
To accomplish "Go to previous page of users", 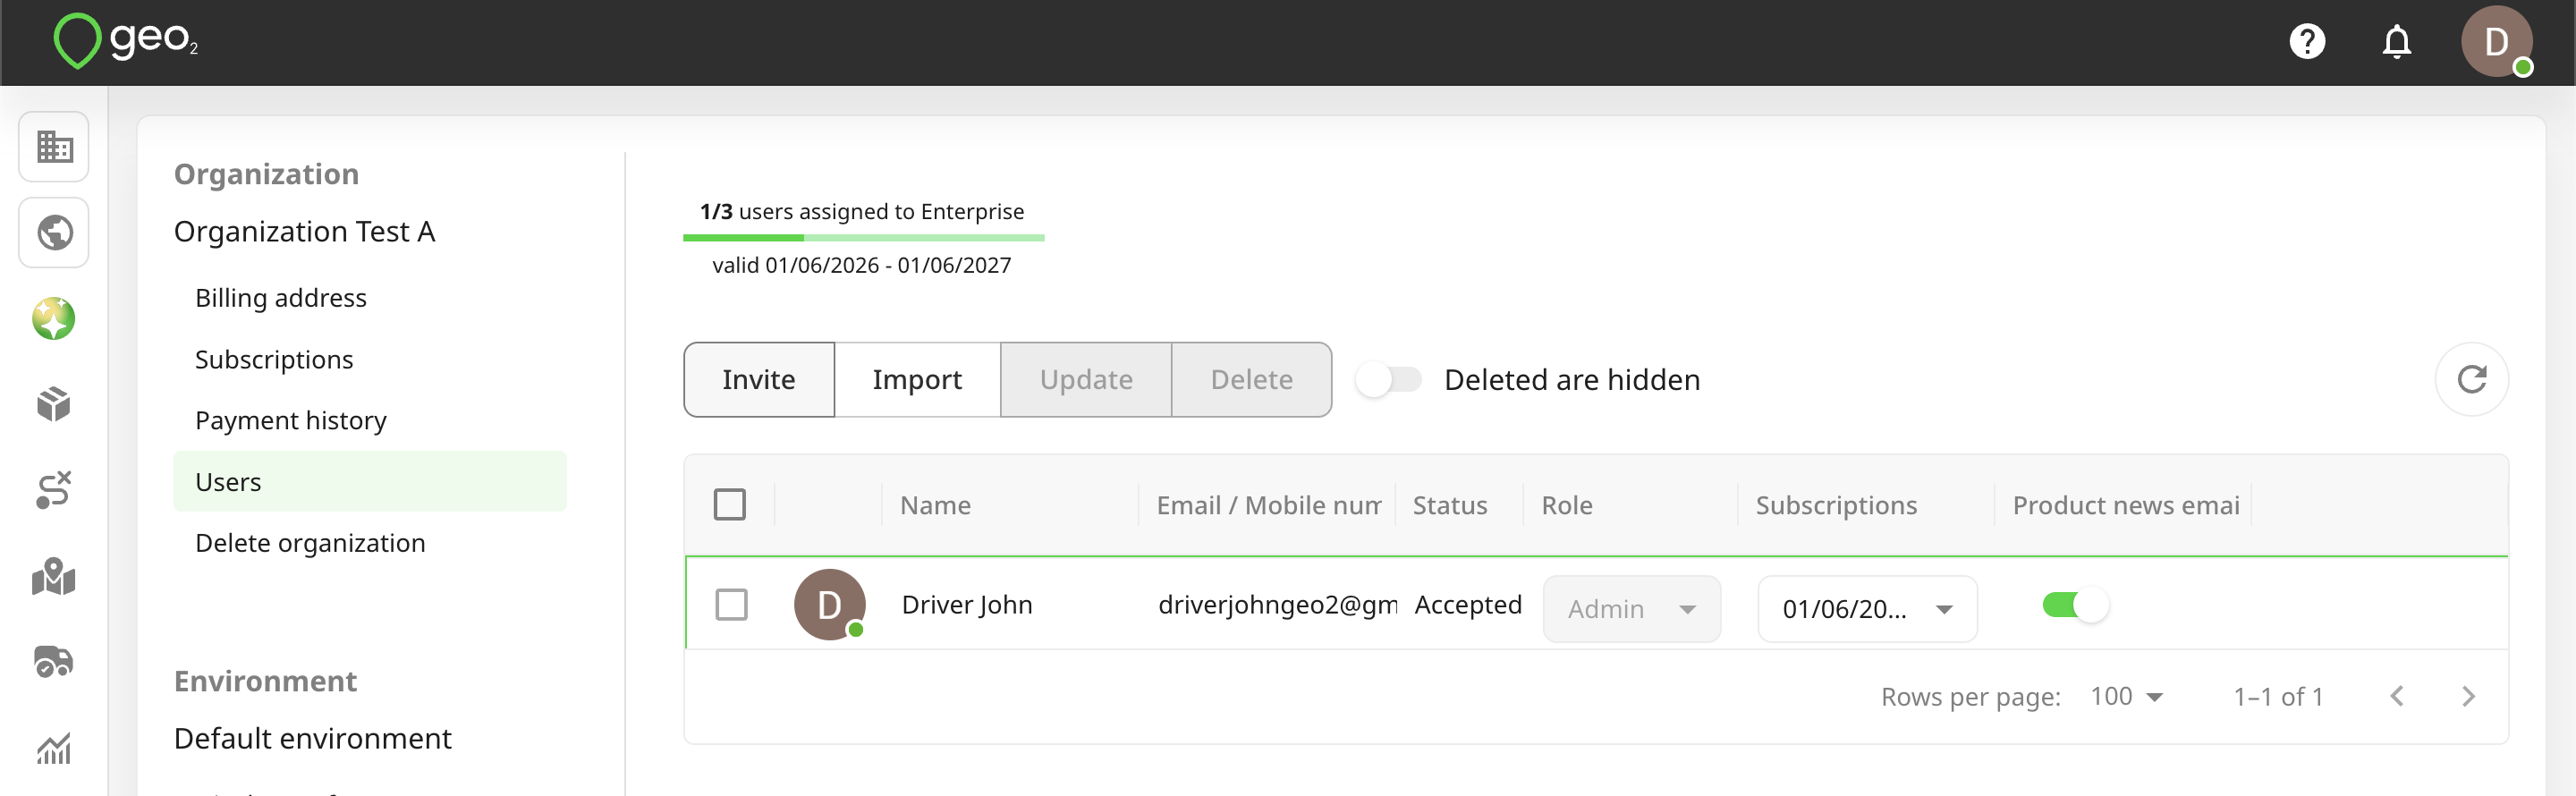I will tap(2397, 697).
